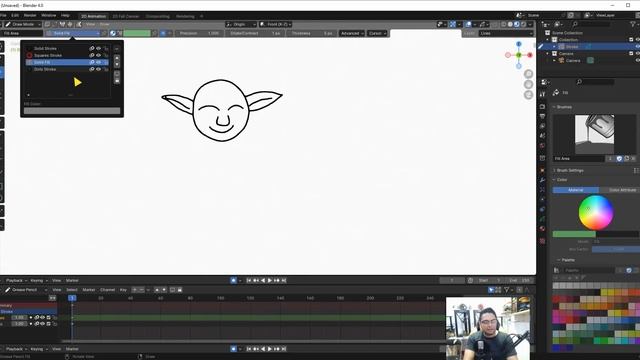Toggle visibility eye for Squares Stroke material

pyautogui.click(x=98, y=55)
